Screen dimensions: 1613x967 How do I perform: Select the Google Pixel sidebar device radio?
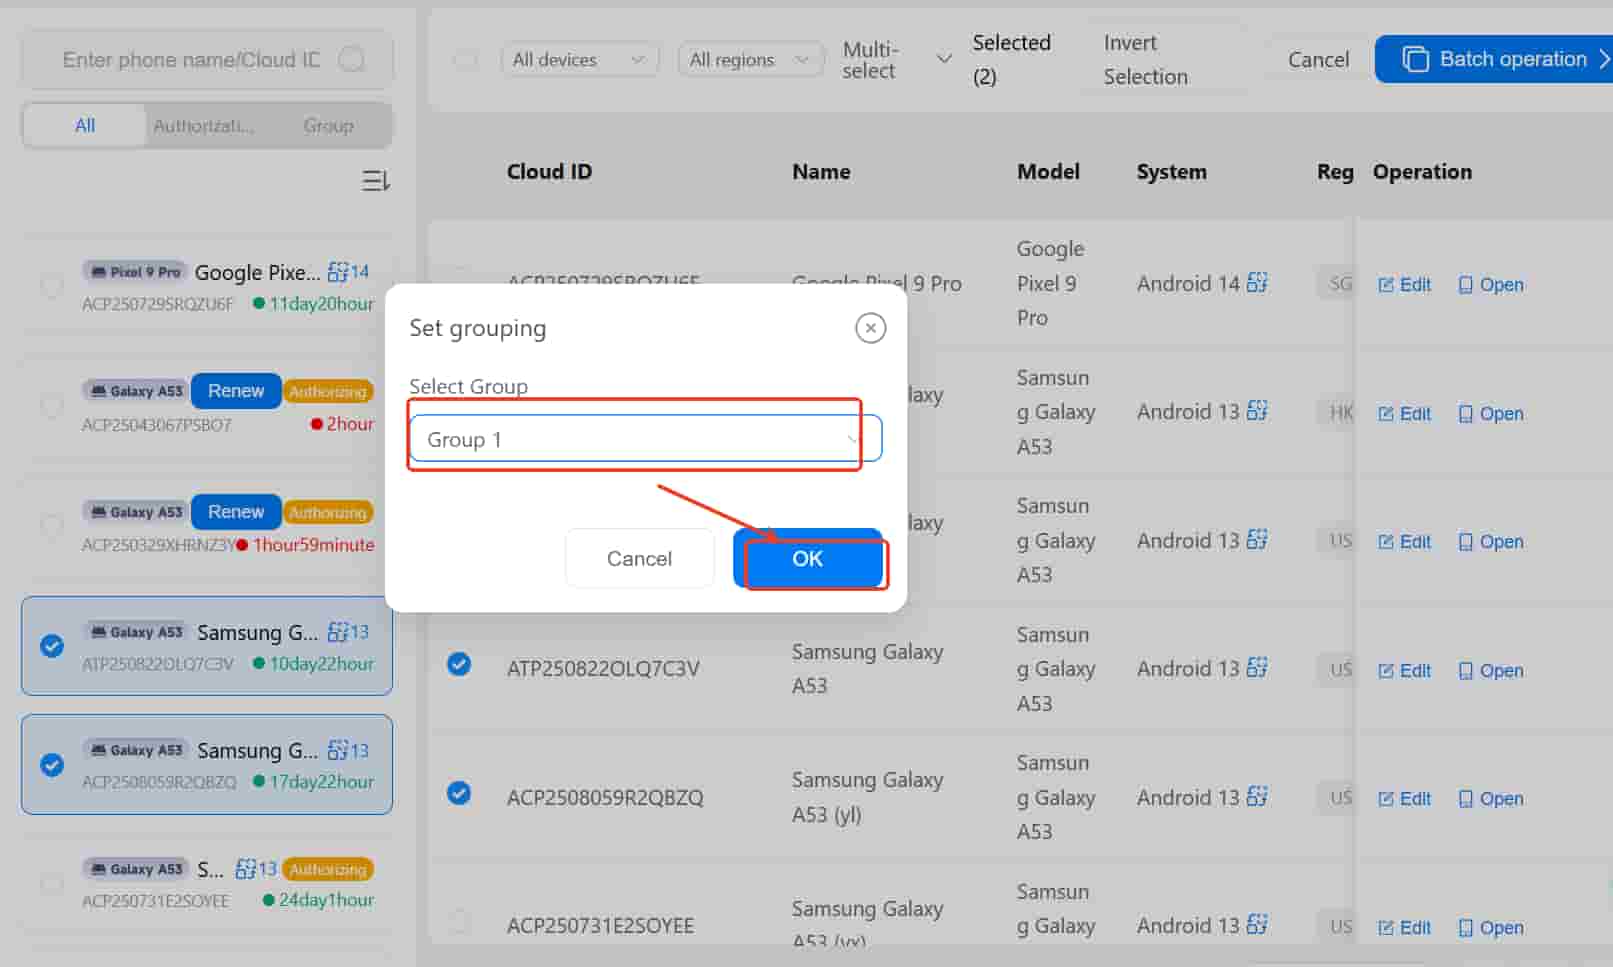click(x=51, y=287)
